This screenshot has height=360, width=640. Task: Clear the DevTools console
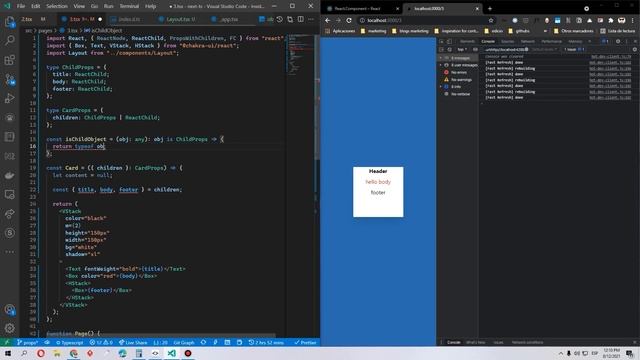pos(449,49)
